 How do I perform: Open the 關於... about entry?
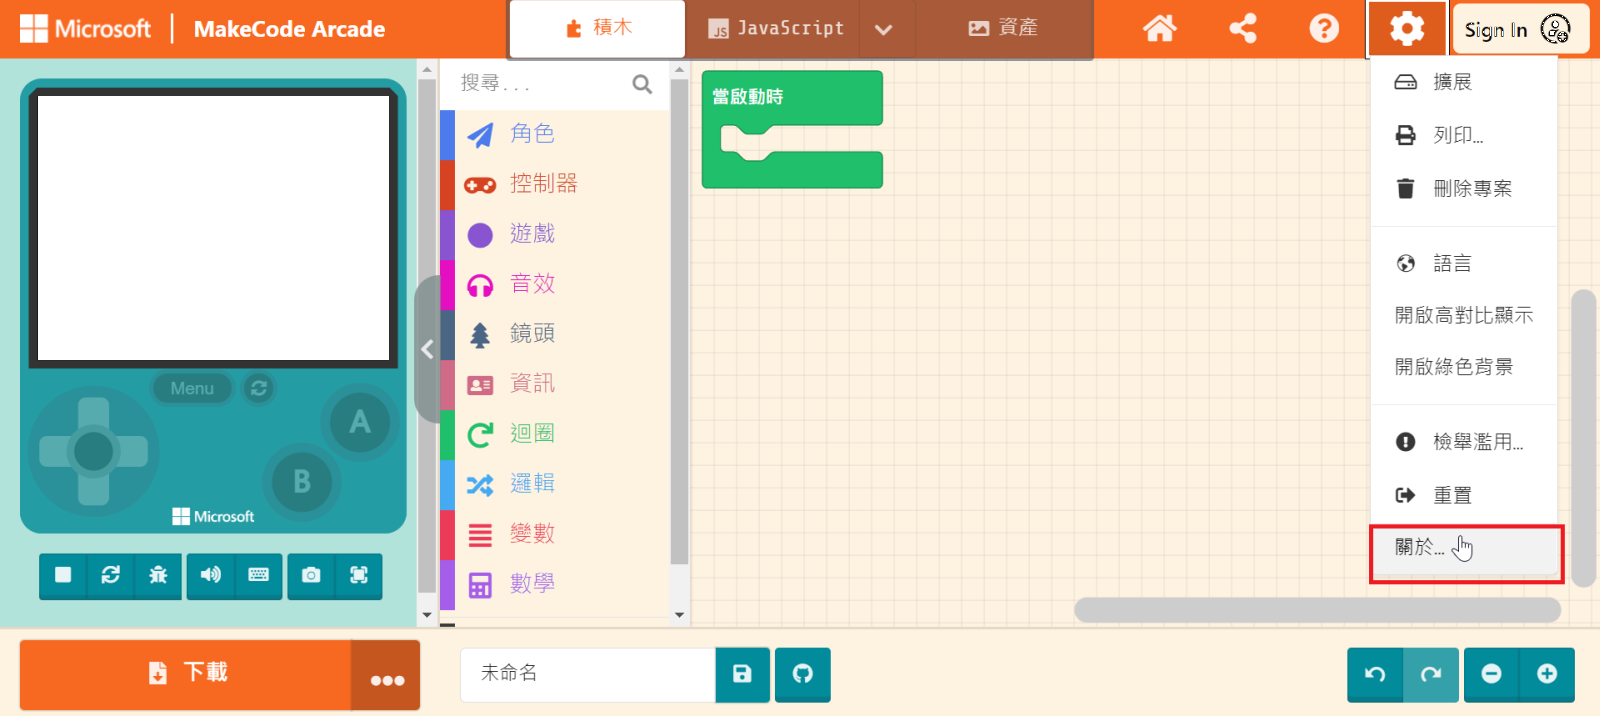1464,548
